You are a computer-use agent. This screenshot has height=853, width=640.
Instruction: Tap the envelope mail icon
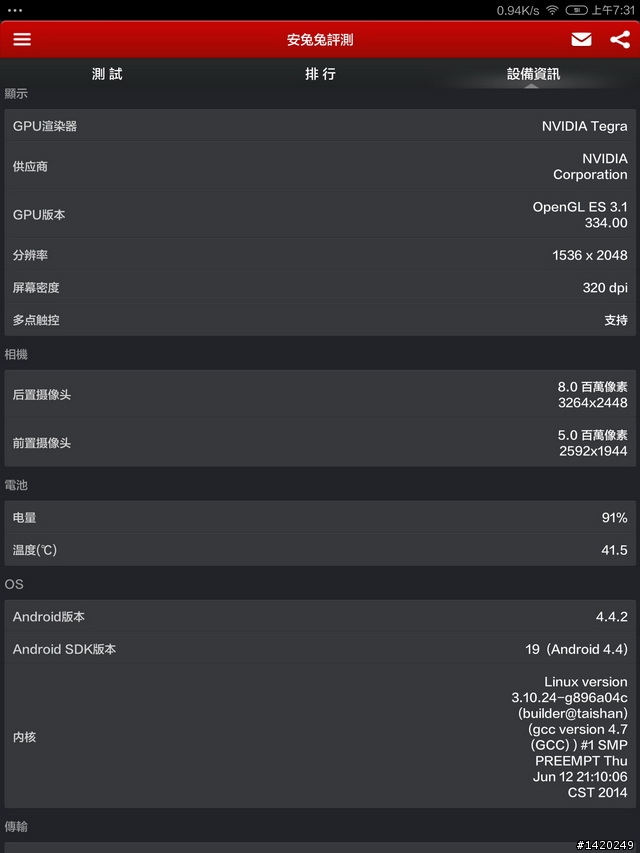click(581, 39)
